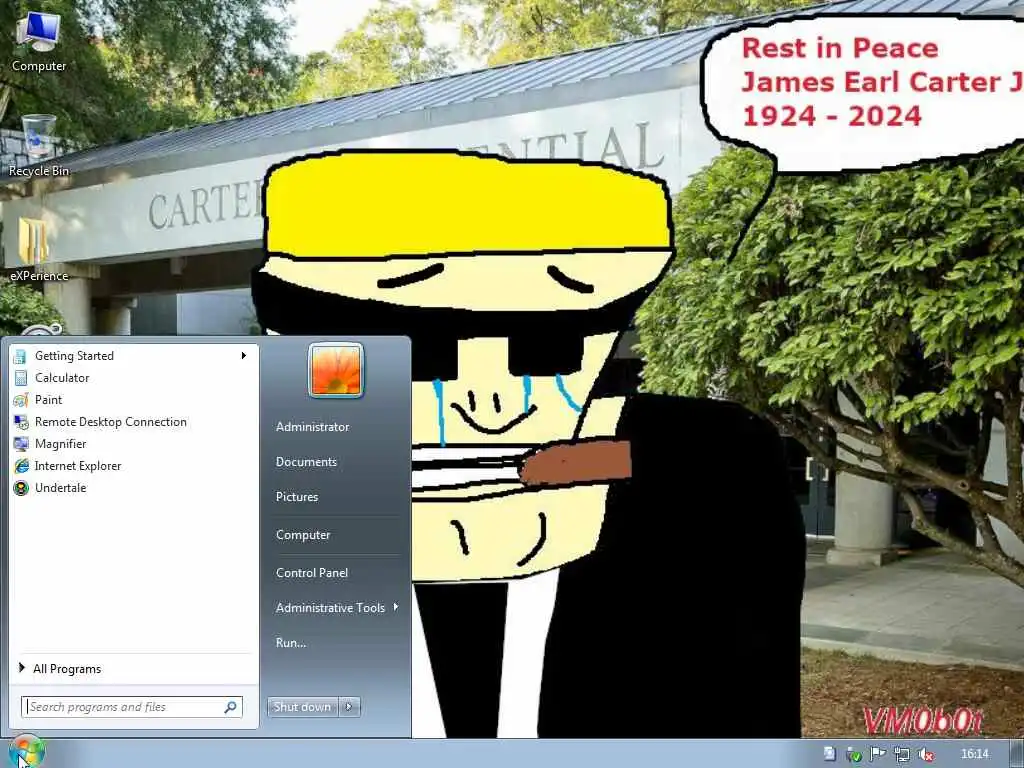
Task: Expand All Programs list
Action: [x=133, y=669]
